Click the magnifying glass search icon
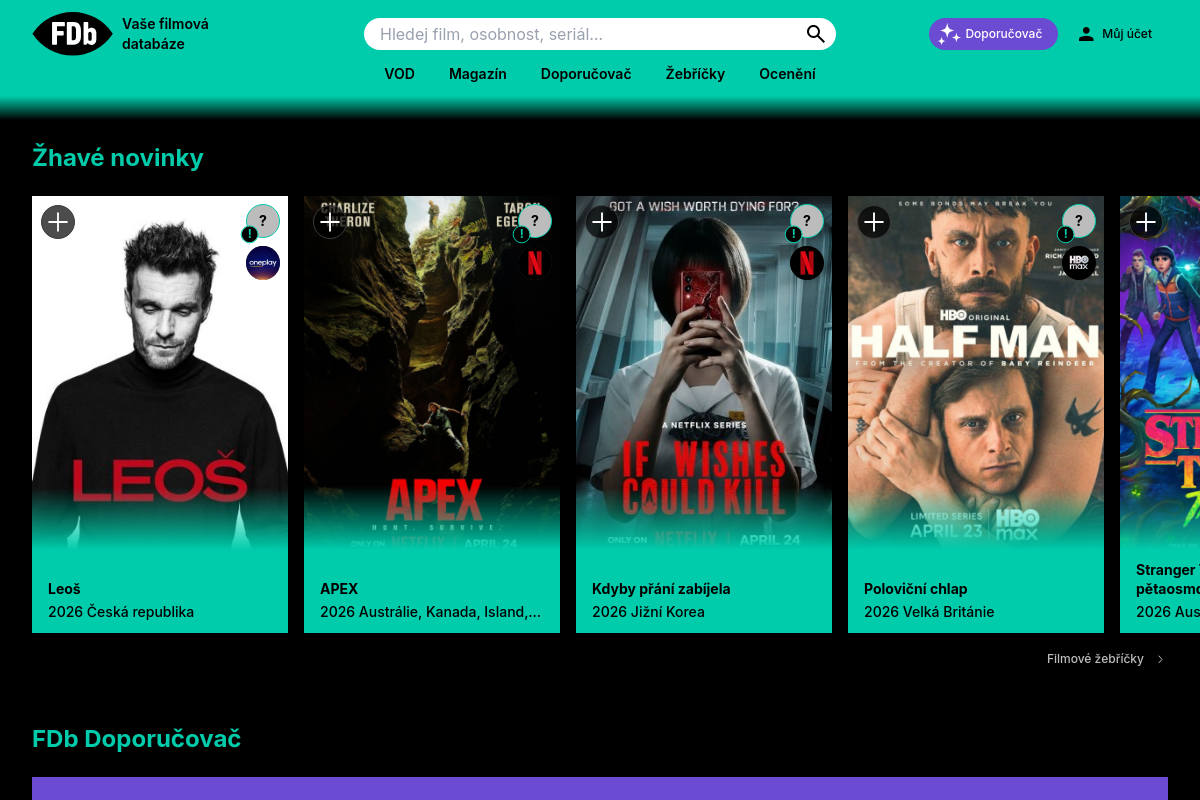Image resolution: width=1200 pixels, height=800 pixels. coord(816,34)
